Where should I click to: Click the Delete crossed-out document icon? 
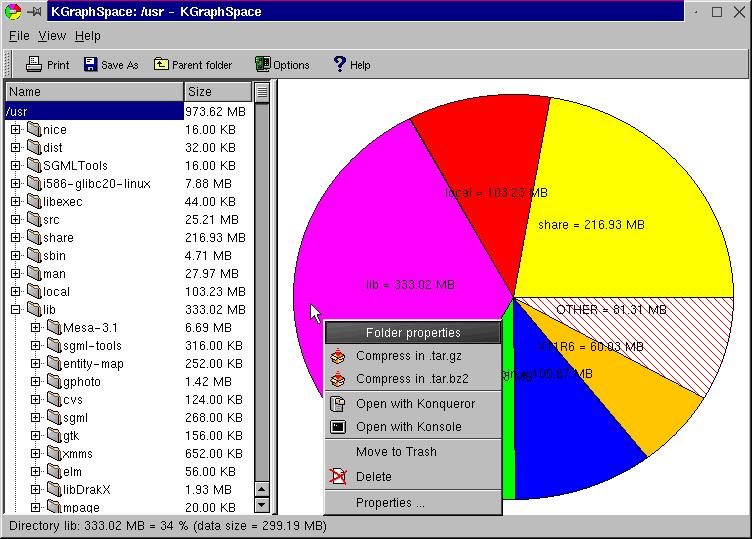(x=338, y=477)
